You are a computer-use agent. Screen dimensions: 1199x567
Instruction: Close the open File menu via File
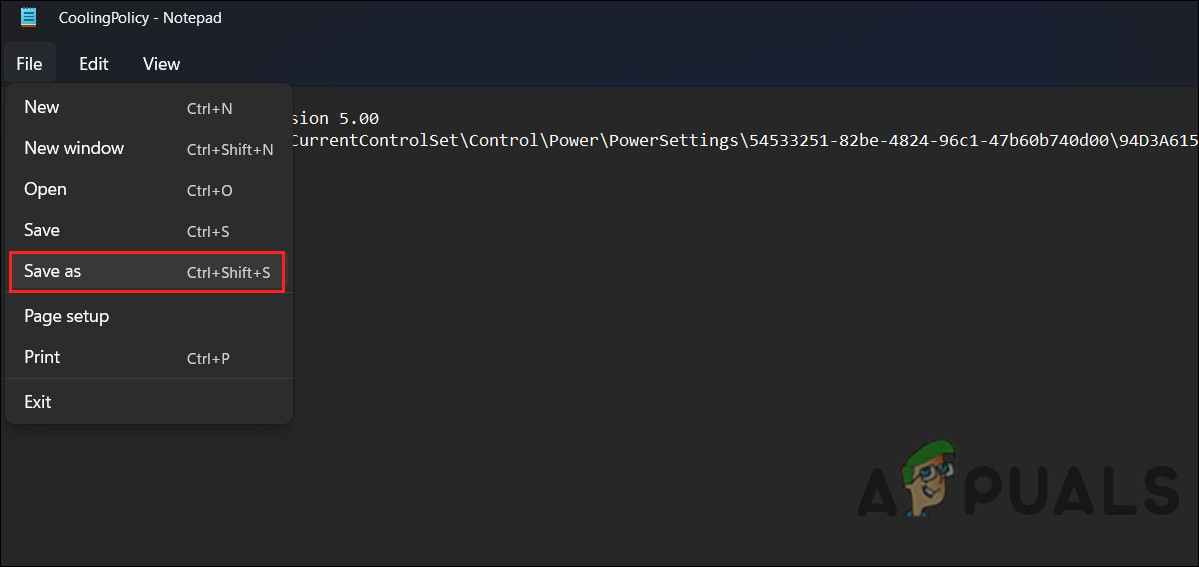point(29,64)
